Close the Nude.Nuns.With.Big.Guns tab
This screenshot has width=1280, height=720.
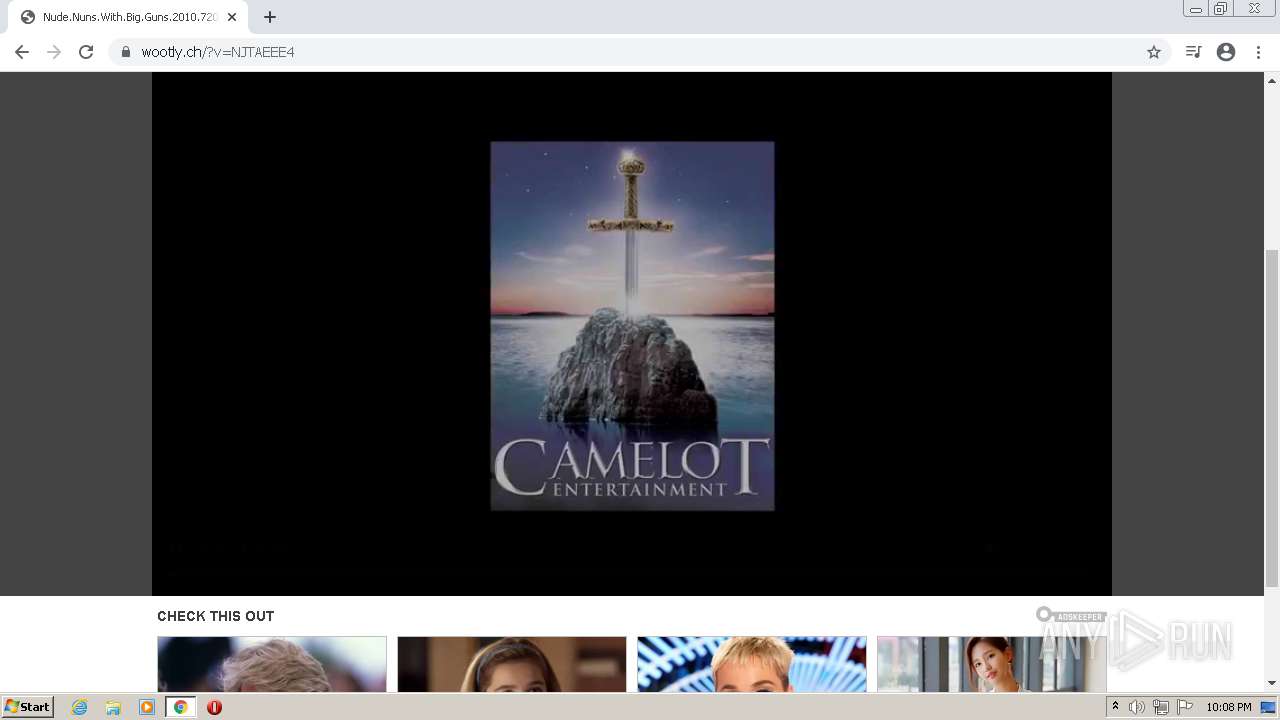pyautogui.click(x=232, y=17)
